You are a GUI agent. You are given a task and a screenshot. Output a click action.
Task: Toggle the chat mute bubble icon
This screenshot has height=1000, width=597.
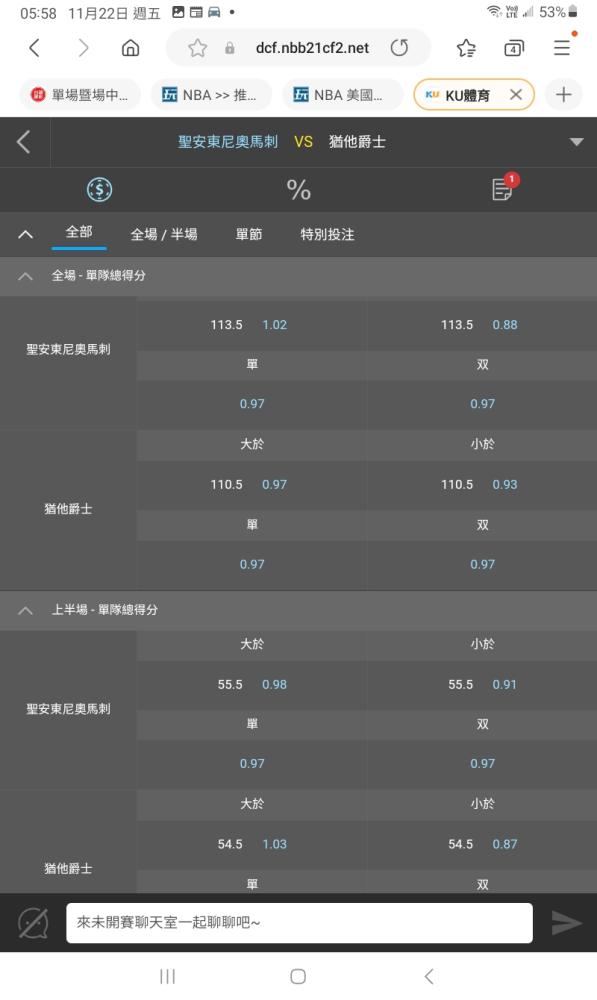click(33, 923)
